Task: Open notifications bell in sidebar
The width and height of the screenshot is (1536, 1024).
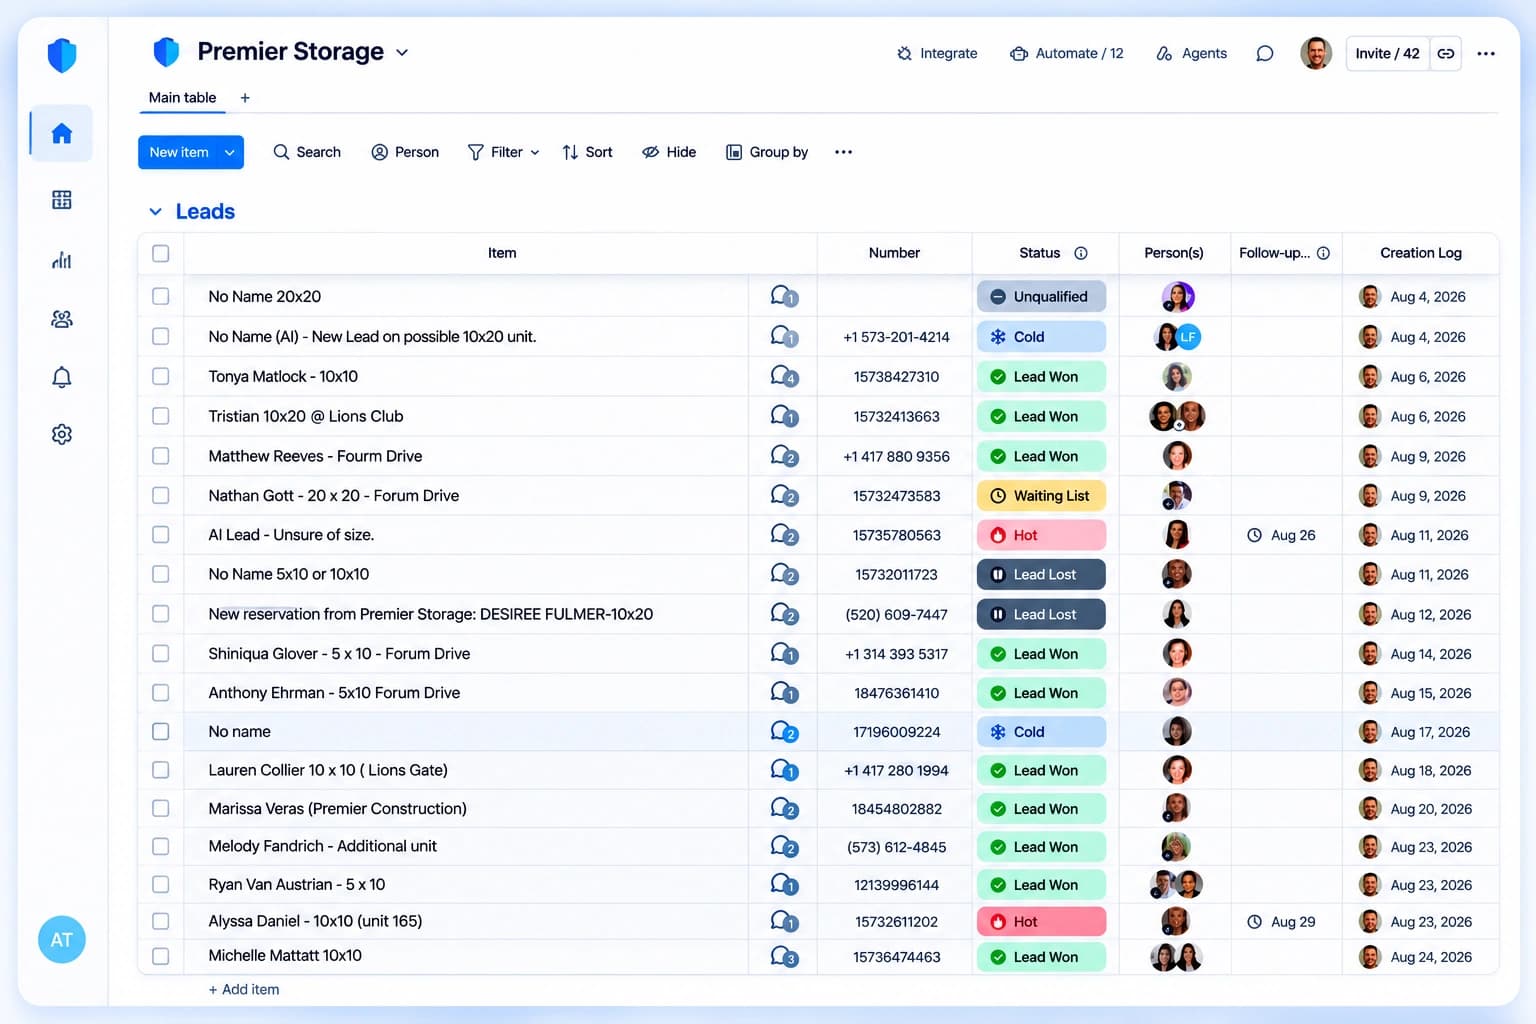Action: coord(62,377)
